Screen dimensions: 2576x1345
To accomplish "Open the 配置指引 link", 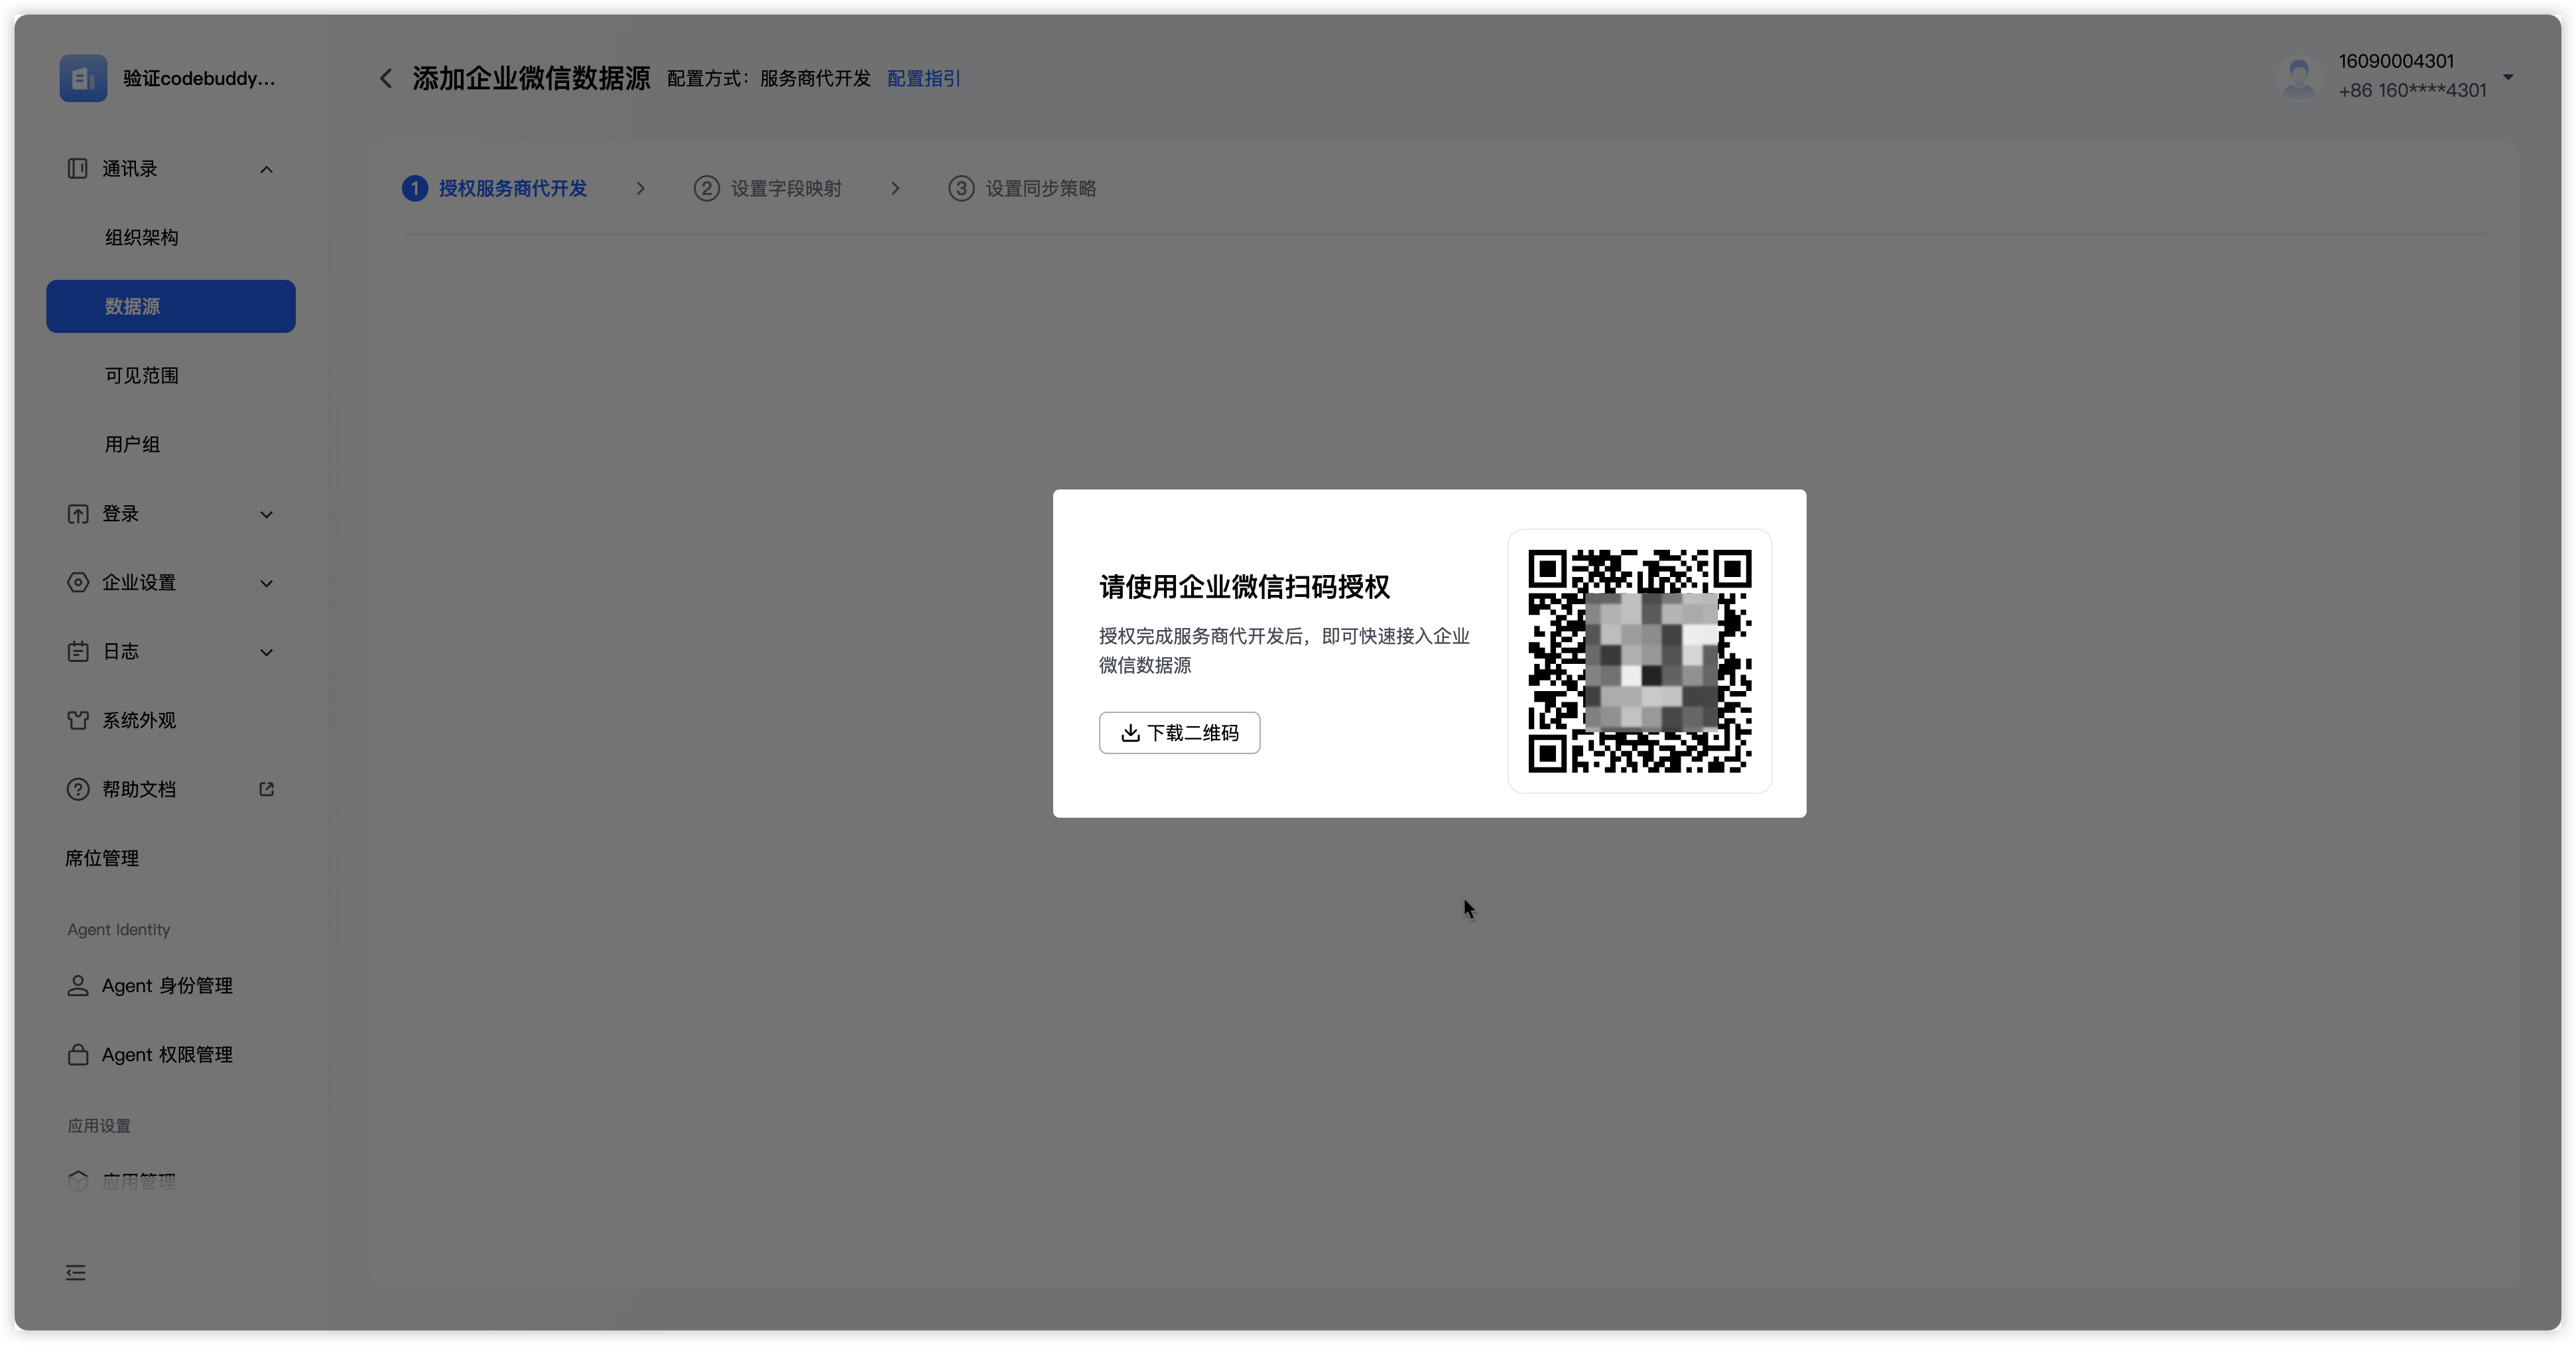I will (x=923, y=78).
